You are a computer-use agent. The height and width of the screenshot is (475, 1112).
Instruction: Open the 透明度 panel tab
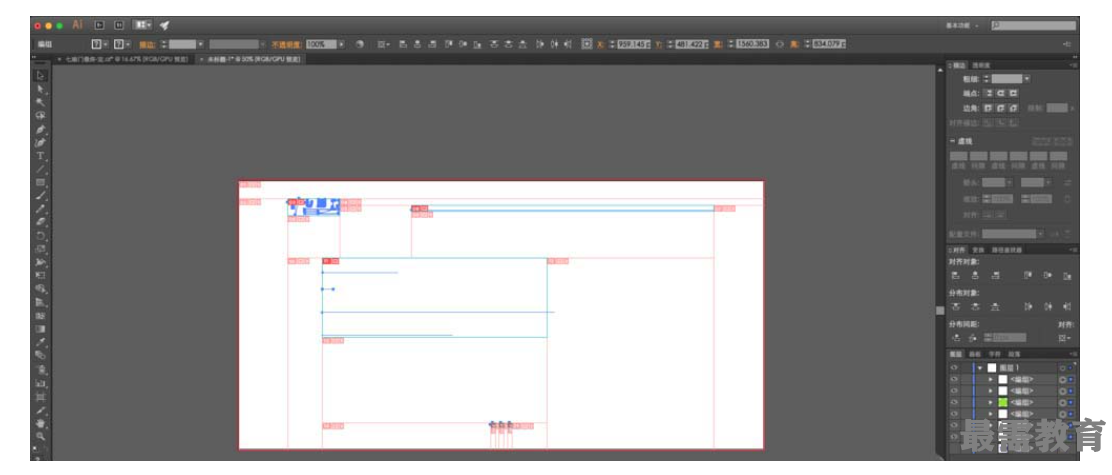[980, 65]
